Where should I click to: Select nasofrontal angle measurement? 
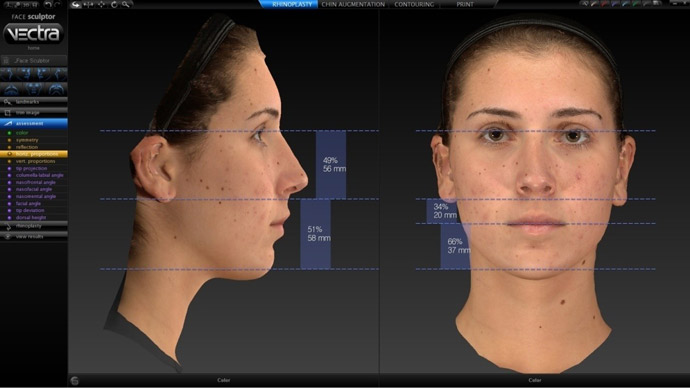pyautogui.click(x=35, y=182)
